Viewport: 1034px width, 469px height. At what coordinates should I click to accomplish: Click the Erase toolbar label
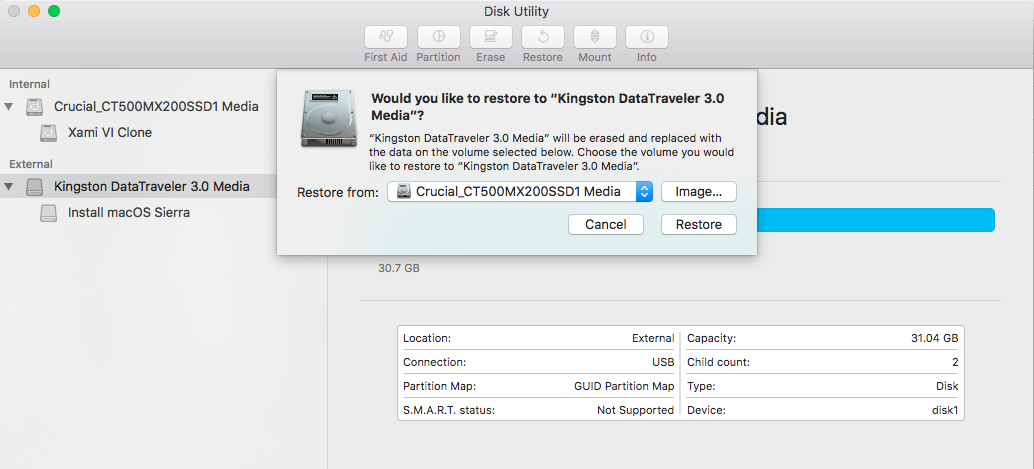[x=491, y=57]
